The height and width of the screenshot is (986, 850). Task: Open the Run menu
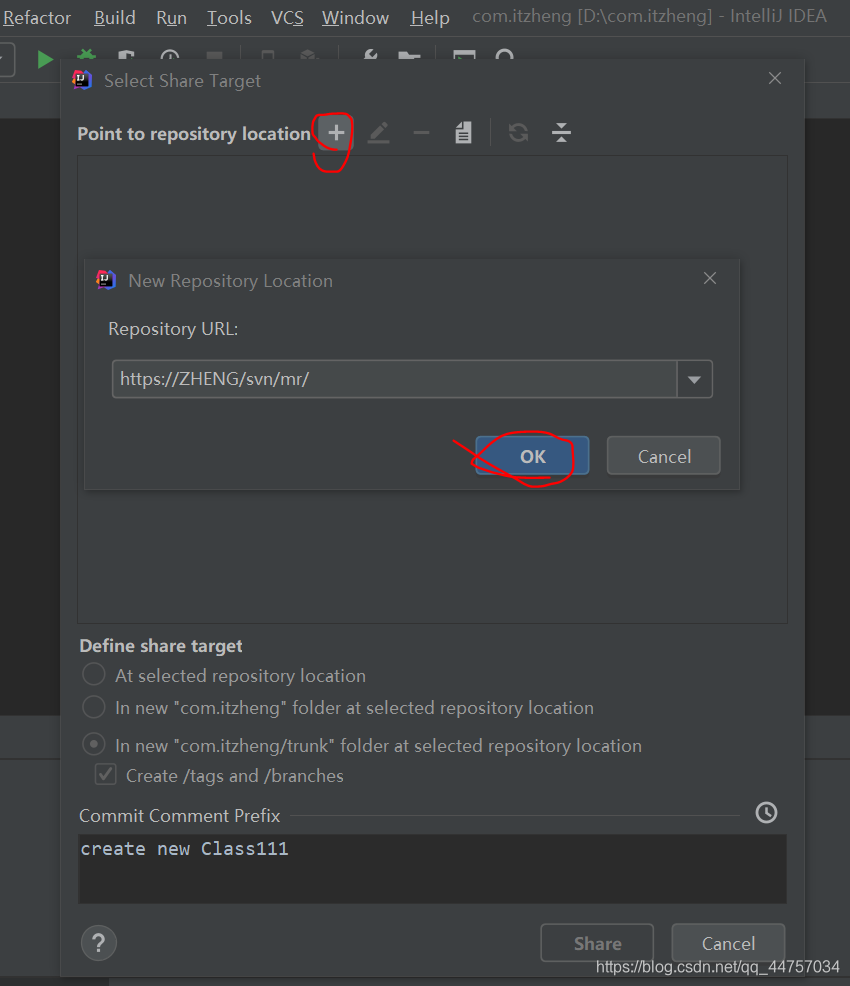tap(171, 18)
